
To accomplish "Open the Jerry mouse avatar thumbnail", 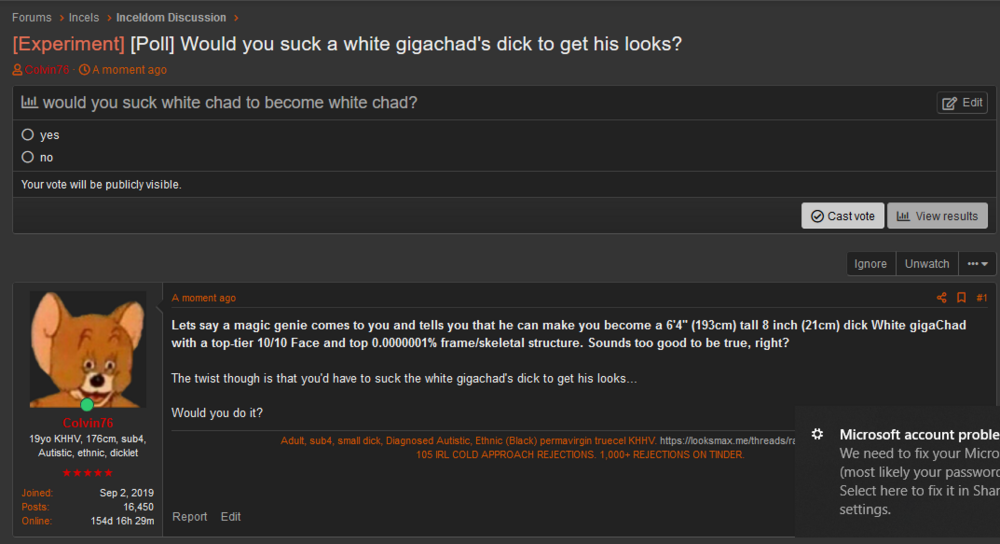I will [x=88, y=349].
